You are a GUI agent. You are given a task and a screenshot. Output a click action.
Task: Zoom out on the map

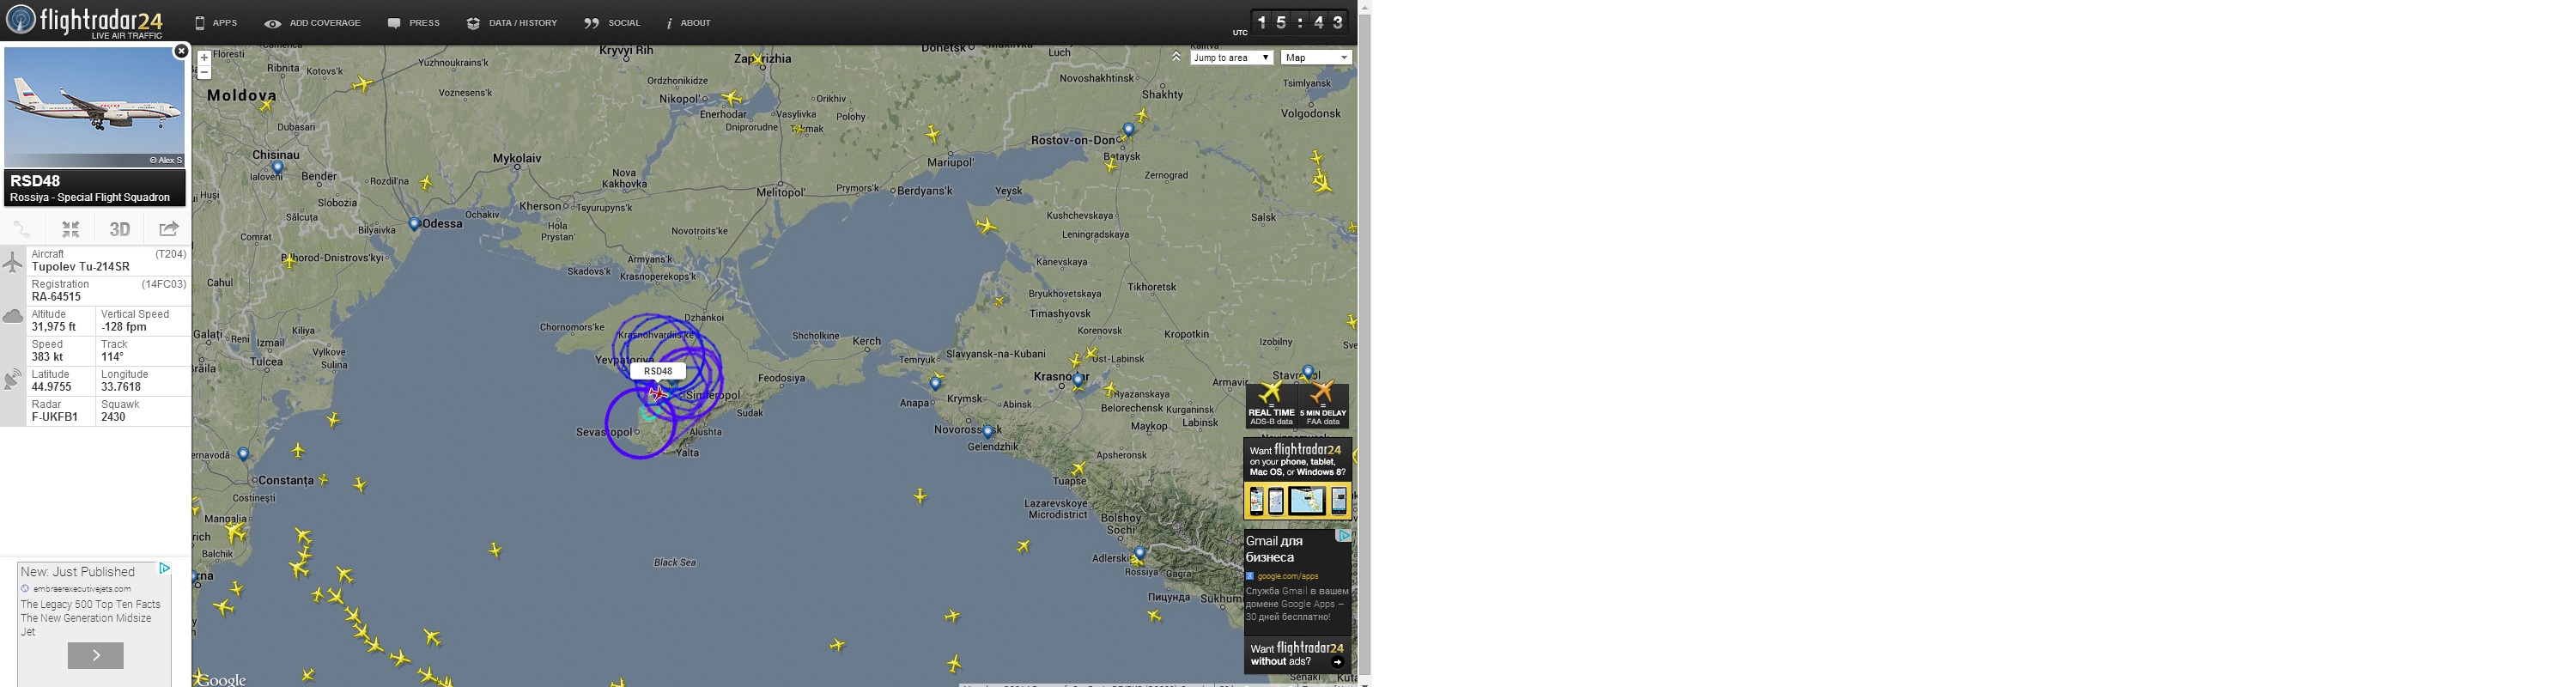click(204, 72)
